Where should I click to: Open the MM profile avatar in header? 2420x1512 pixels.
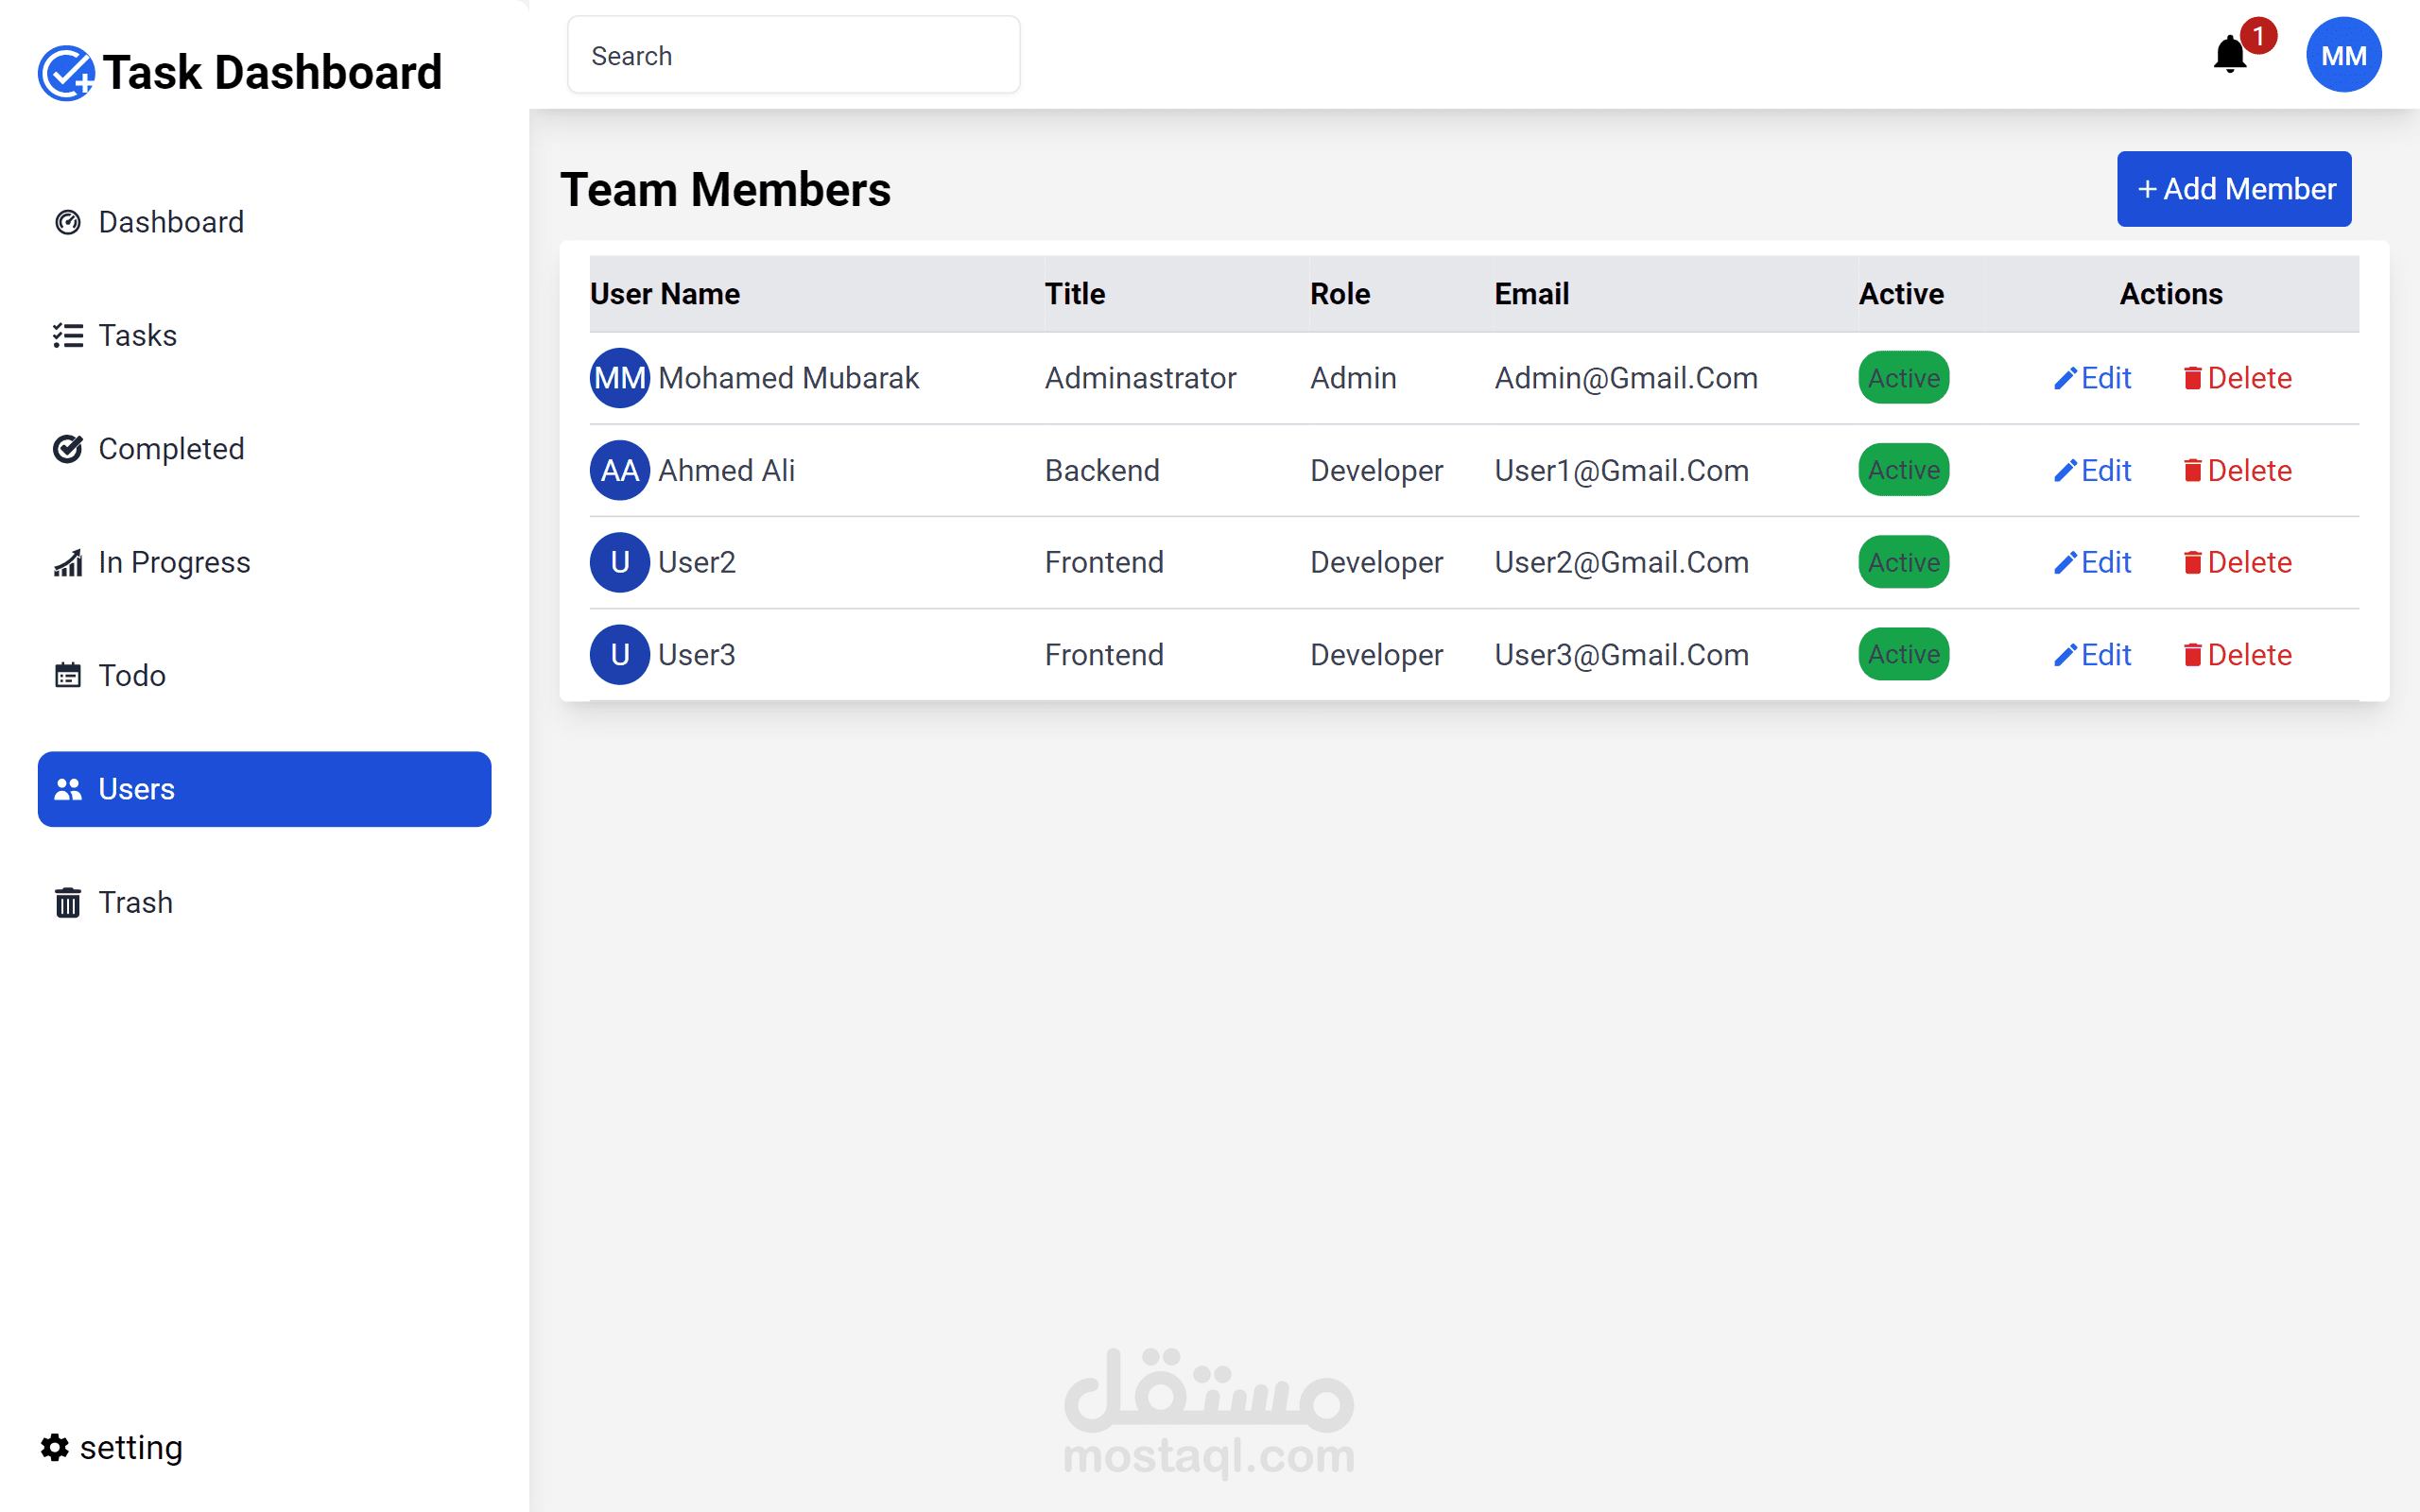point(2343,55)
